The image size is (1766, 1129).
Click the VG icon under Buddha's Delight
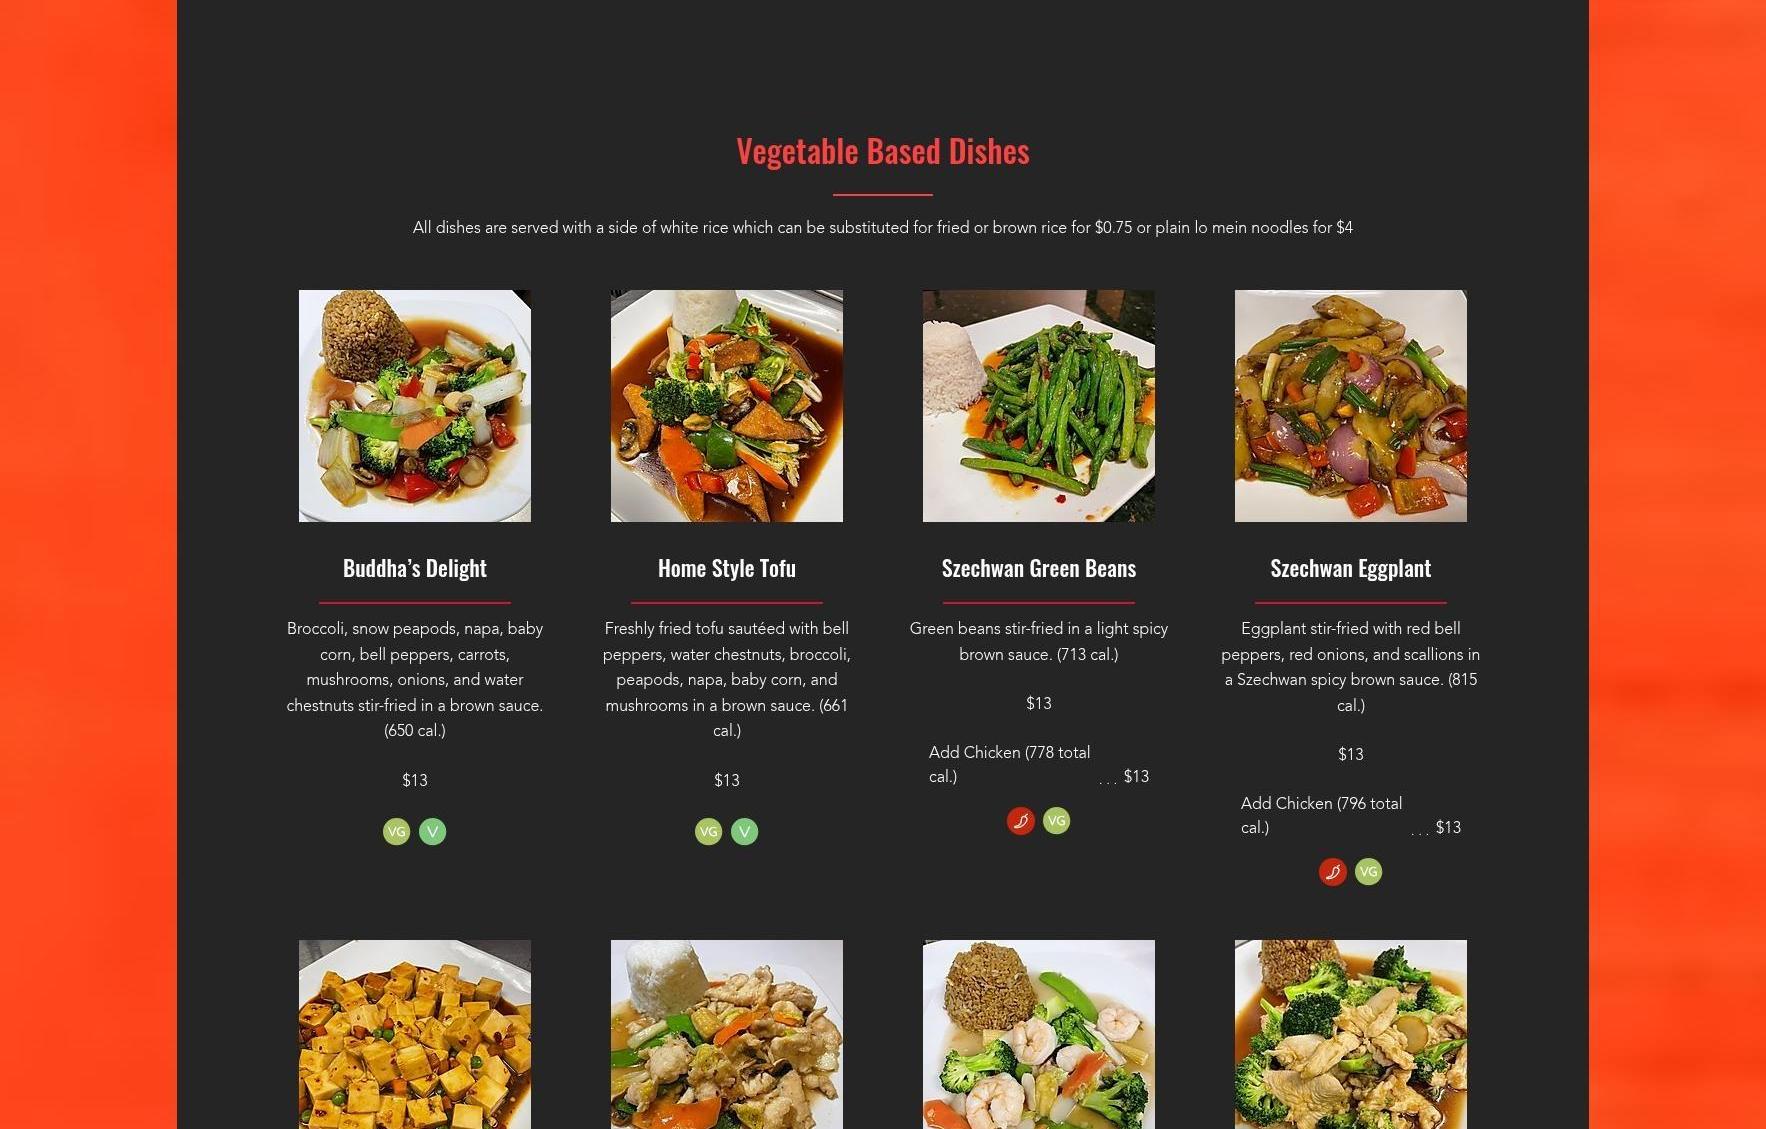[396, 831]
